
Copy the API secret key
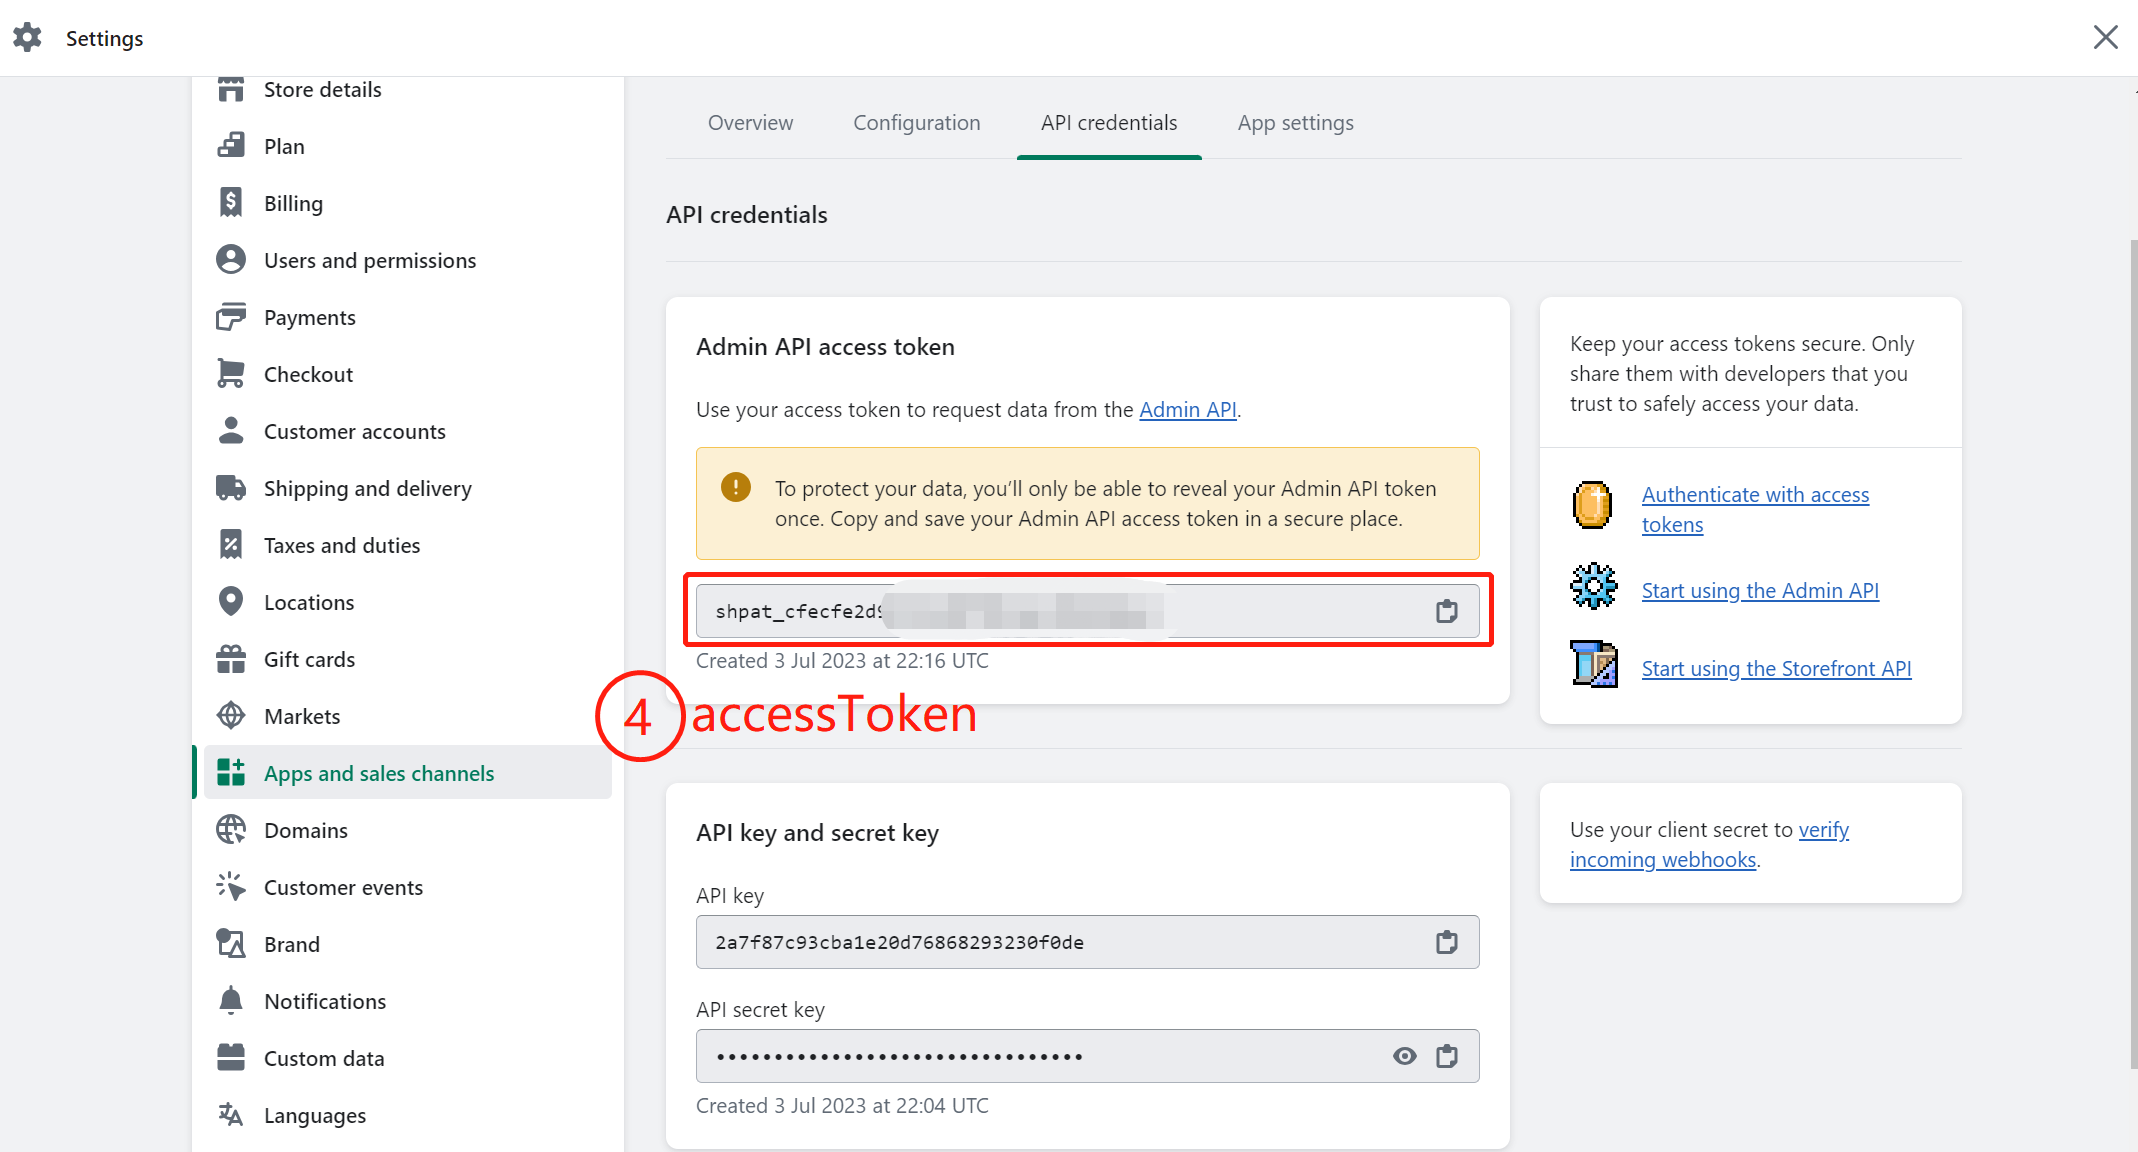1447,1056
